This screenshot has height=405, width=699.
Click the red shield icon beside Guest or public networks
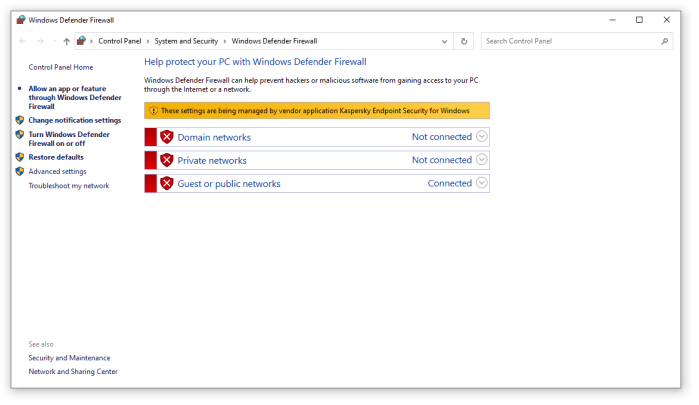[167, 183]
